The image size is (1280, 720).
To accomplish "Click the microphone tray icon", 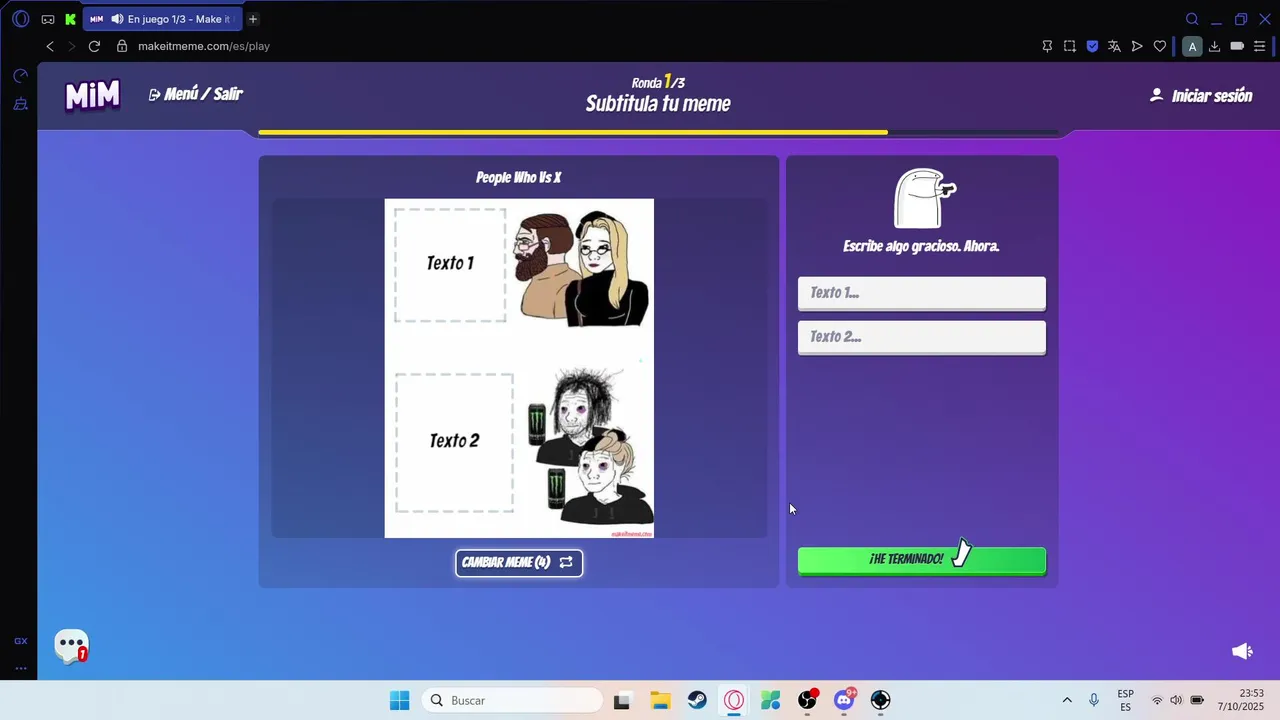I will pos(1094,700).
